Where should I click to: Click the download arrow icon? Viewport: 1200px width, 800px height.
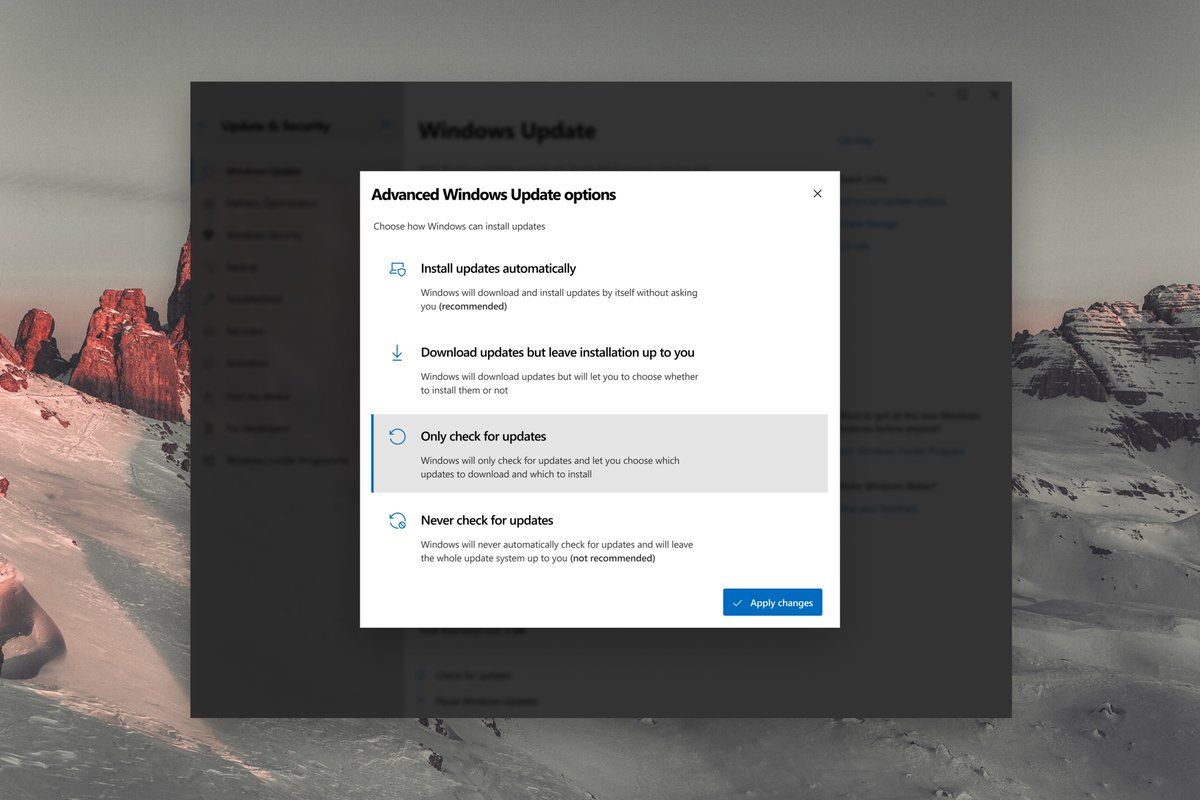click(397, 353)
